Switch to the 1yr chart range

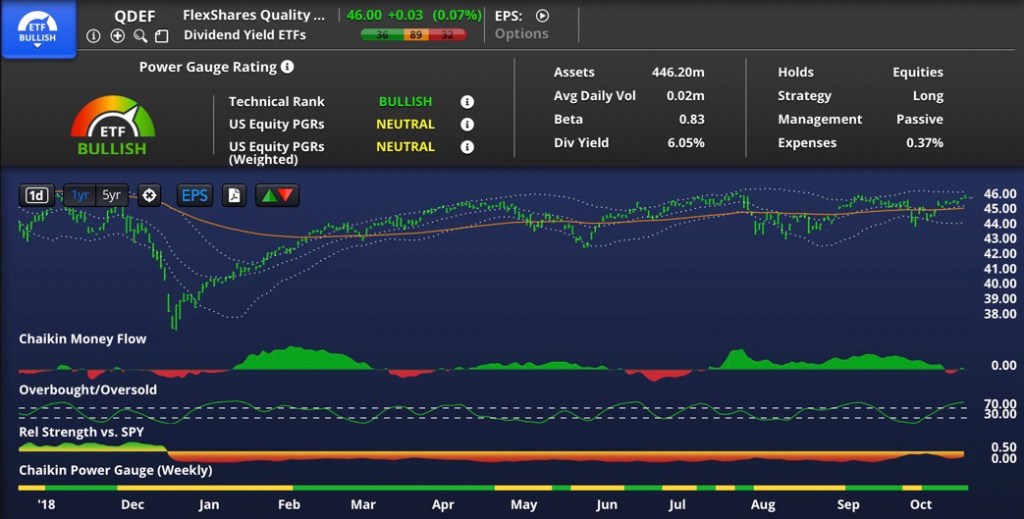click(x=80, y=195)
